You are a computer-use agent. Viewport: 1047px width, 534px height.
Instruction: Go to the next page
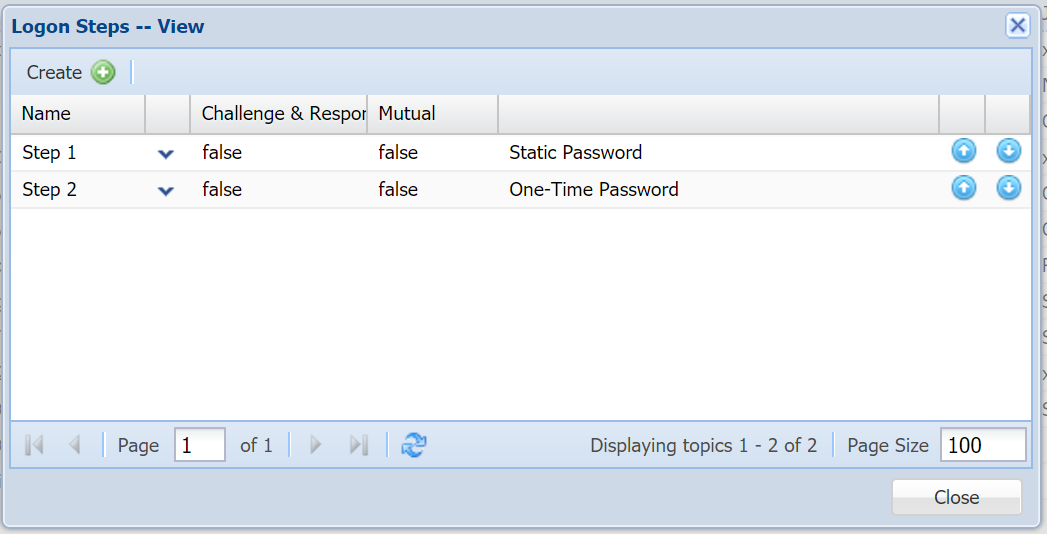[316, 445]
